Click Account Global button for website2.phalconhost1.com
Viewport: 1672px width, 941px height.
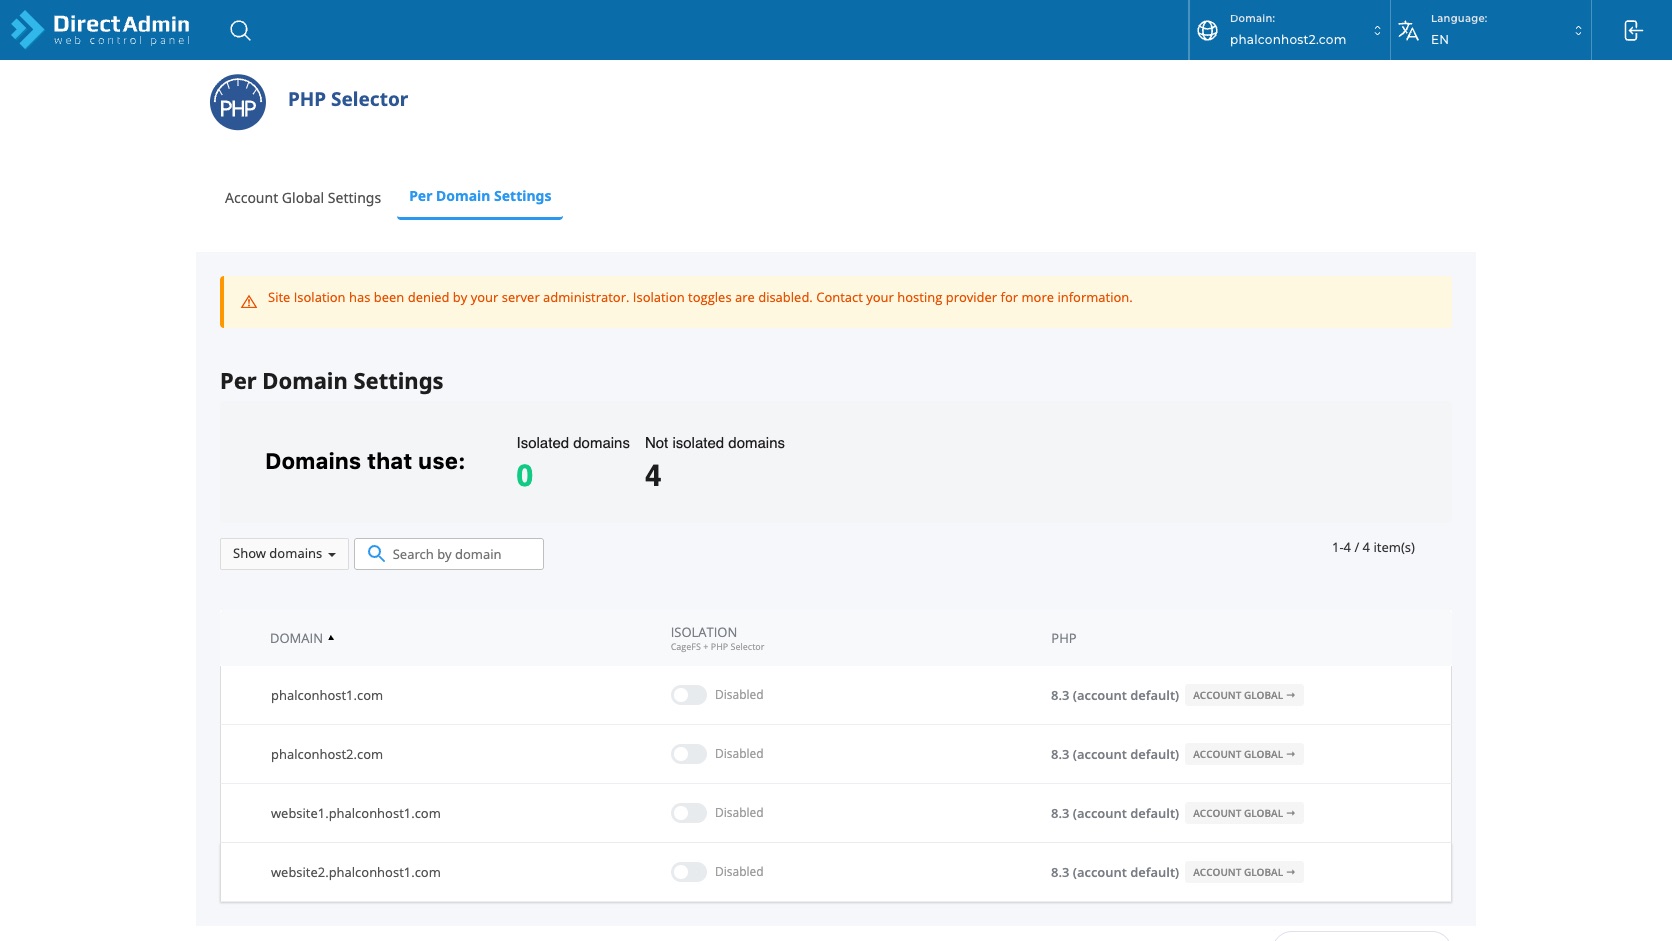coord(1244,872)
